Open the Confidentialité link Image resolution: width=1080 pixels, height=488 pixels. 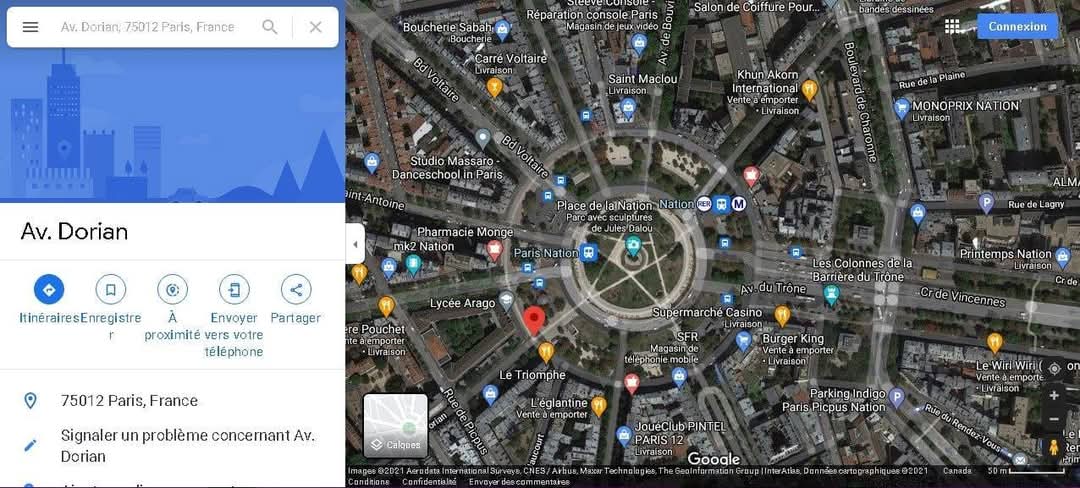[x=429, y=482]
